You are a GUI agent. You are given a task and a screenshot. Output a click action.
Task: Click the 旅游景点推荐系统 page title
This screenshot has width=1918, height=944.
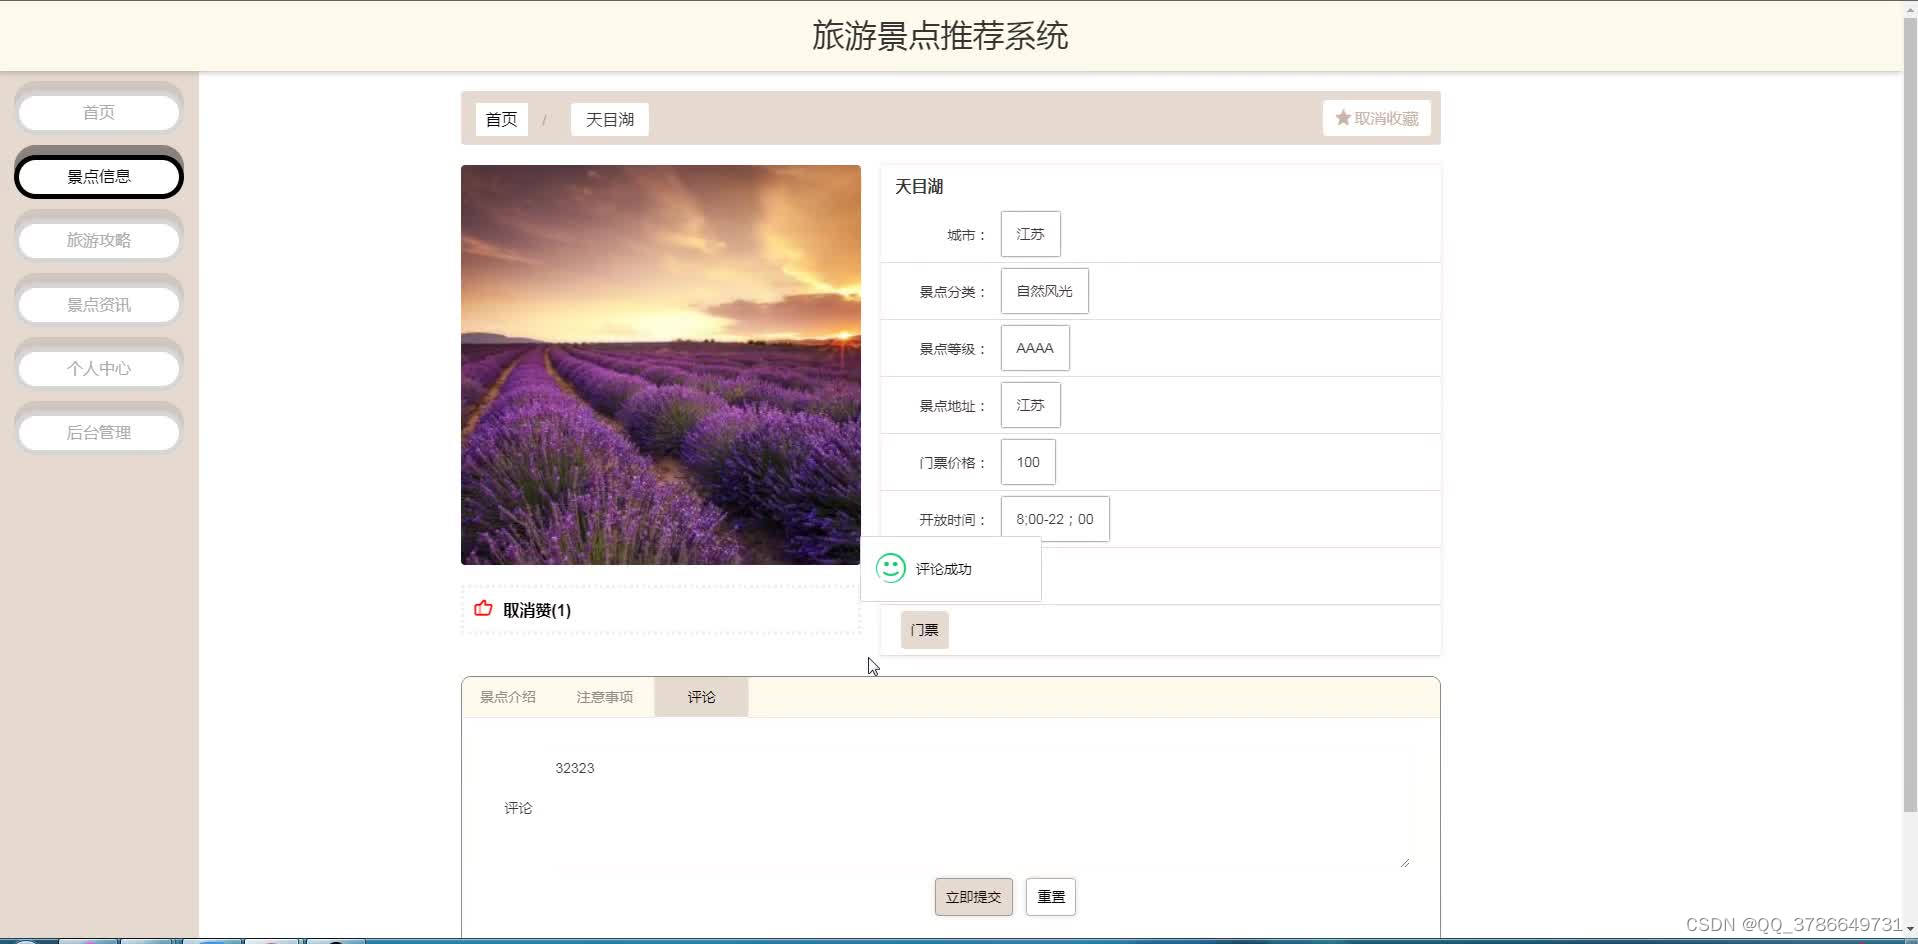[940, 36]
